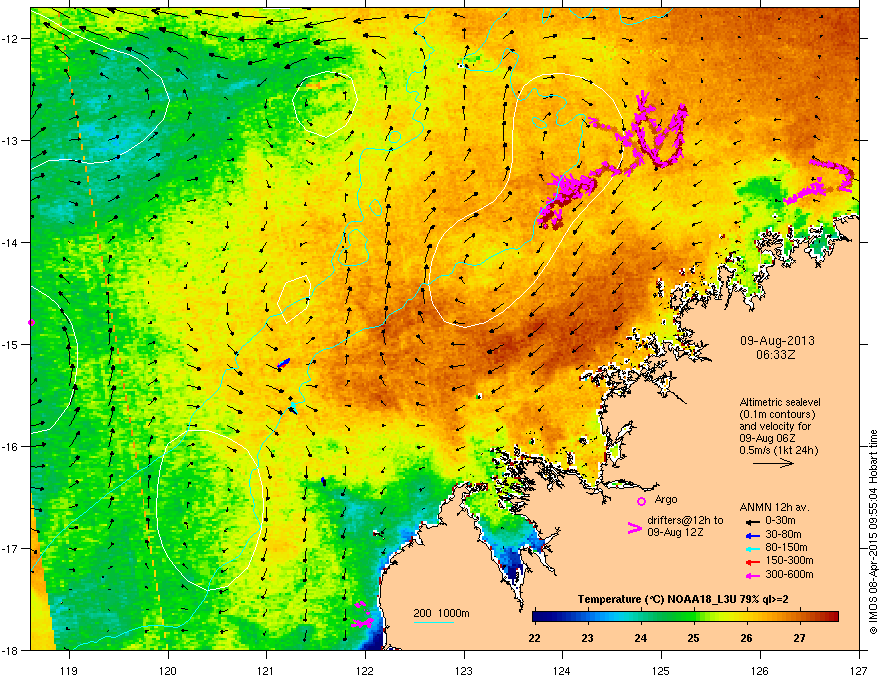Click the longitude axis label 119

69,670
